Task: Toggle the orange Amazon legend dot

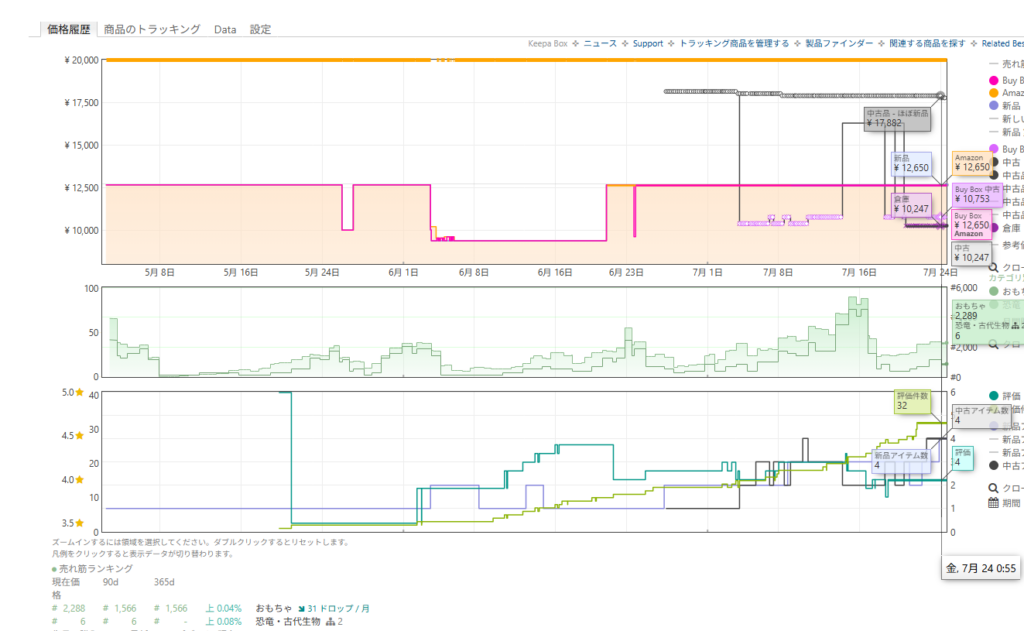Action: coord(994,93)
